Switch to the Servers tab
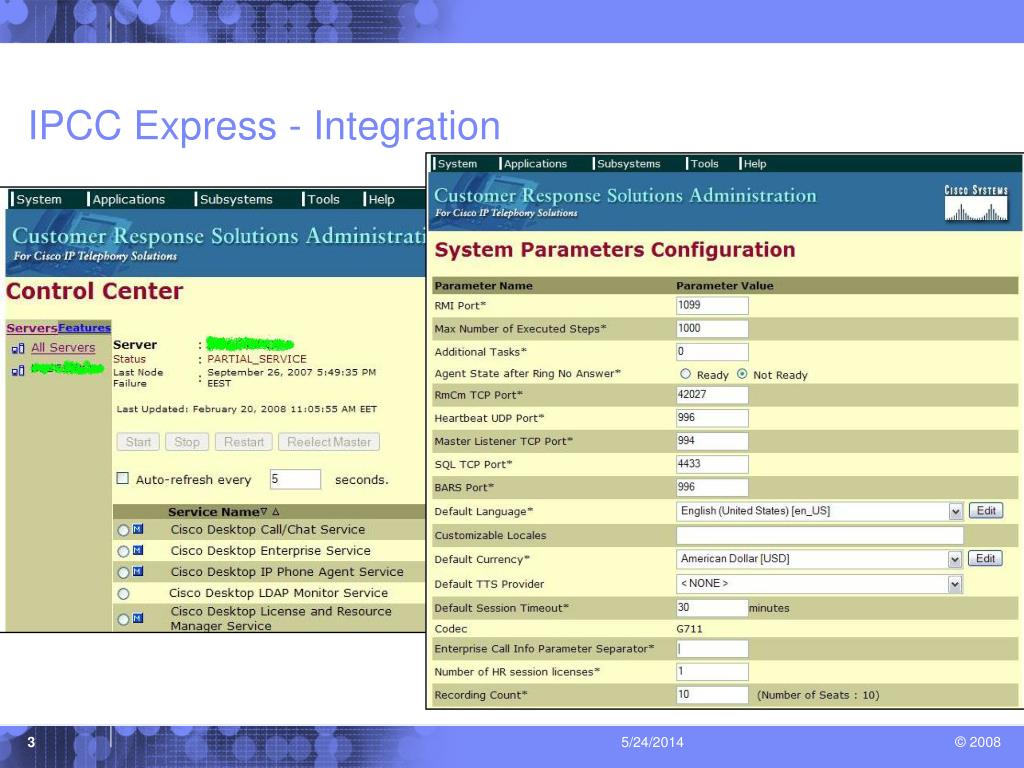The width and height of the screenshot is (1024, 768). [31, 328]
